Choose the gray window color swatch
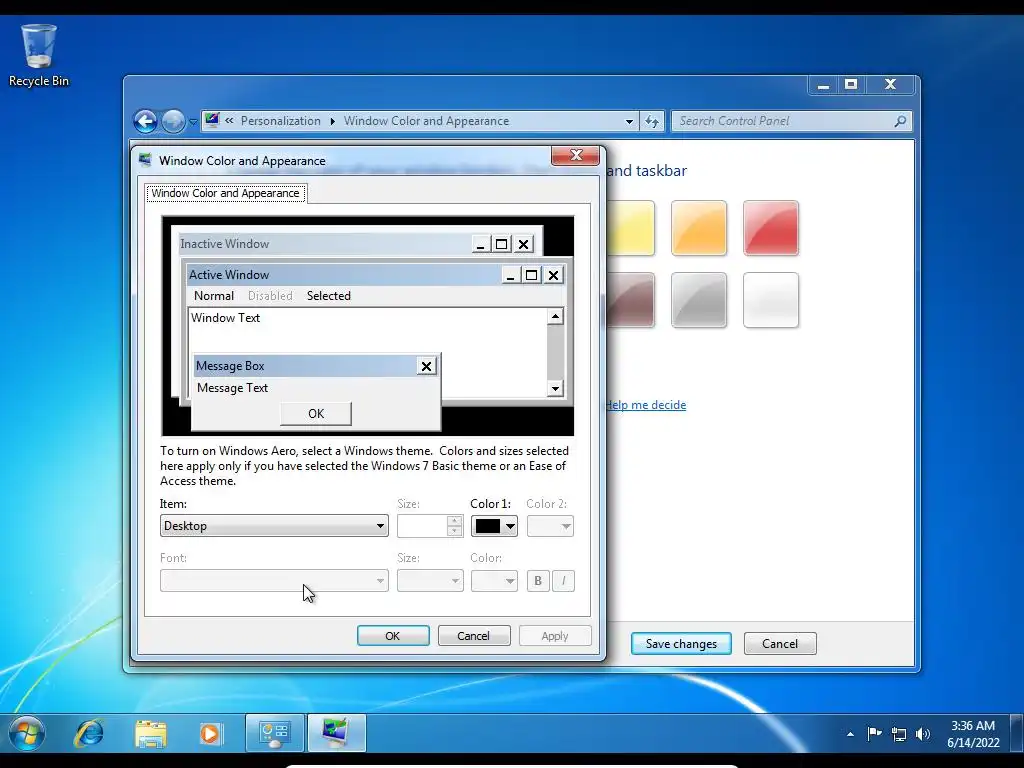 point(699,300)
